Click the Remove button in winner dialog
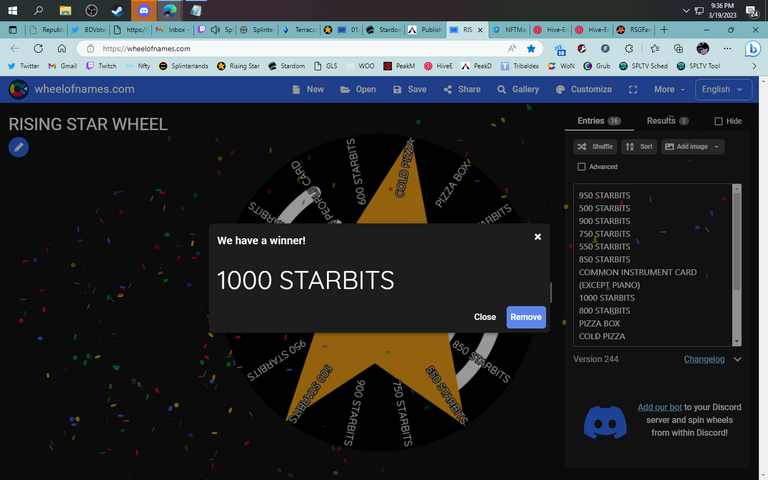This screenshot has height=480, width=768. point(526,317)
